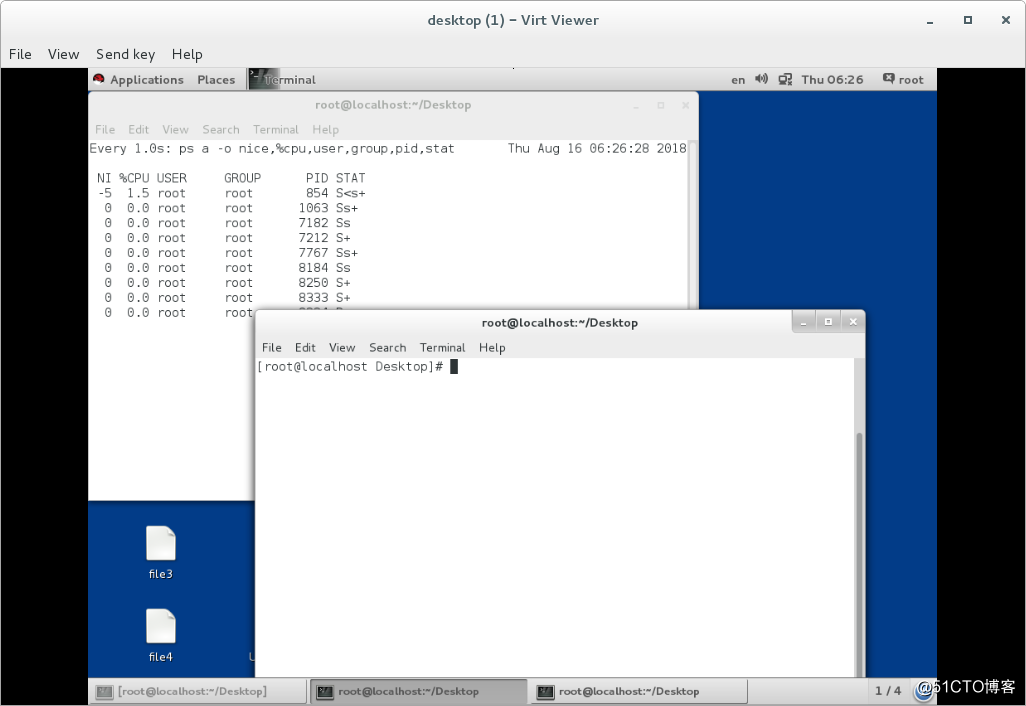Click the network connection icon
Image resolution: width=1026 pixels, height=706 pixels.
pos(785,80)
